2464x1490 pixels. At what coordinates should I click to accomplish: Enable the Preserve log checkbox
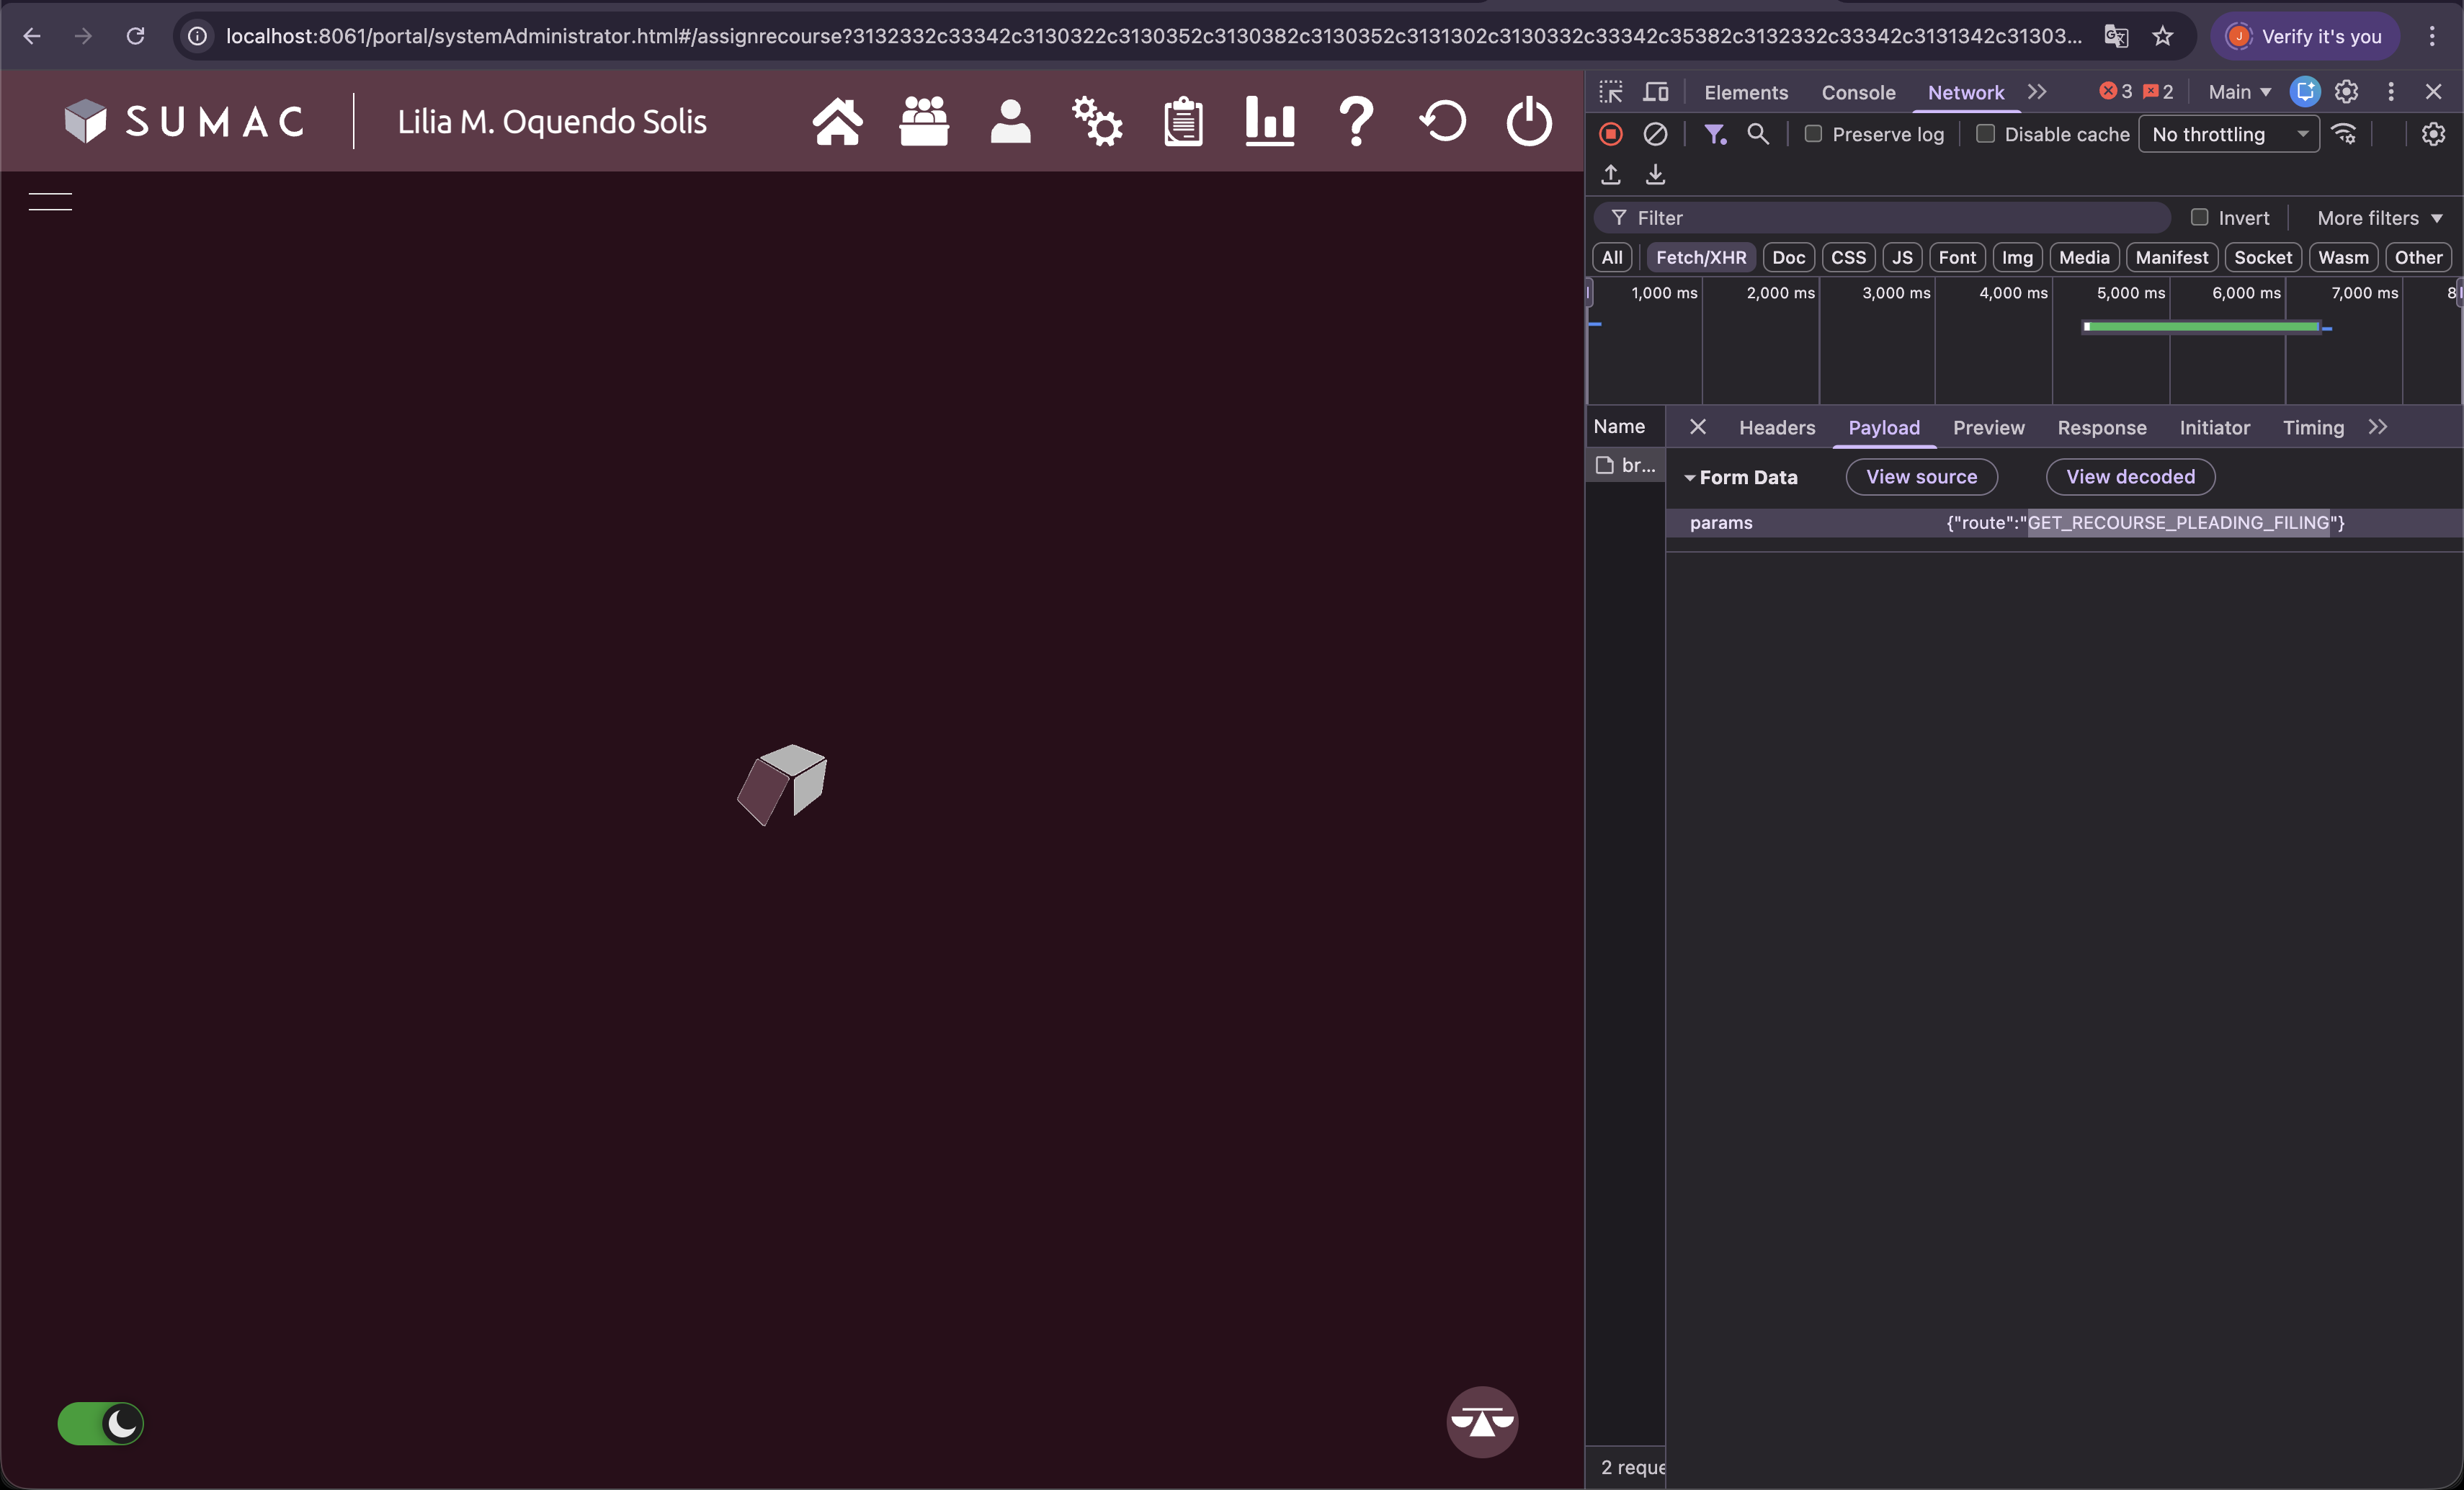[1813, 134]
